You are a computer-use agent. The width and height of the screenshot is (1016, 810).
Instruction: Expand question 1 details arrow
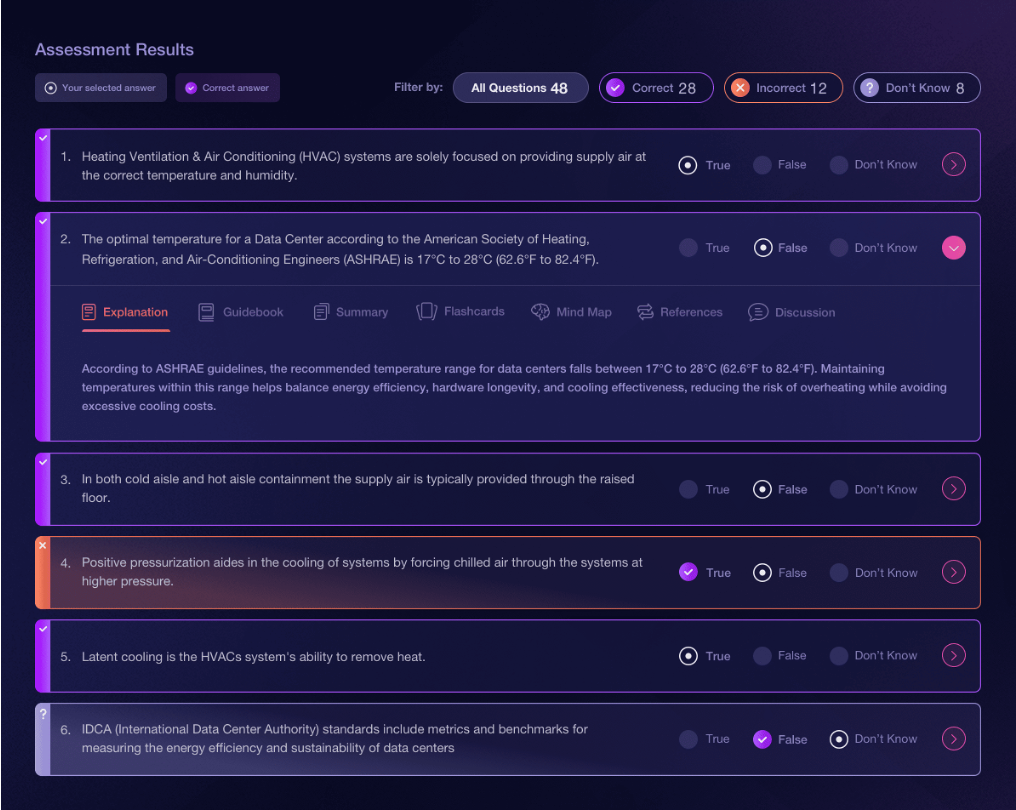pyautogui.click(x=954, y=165)
